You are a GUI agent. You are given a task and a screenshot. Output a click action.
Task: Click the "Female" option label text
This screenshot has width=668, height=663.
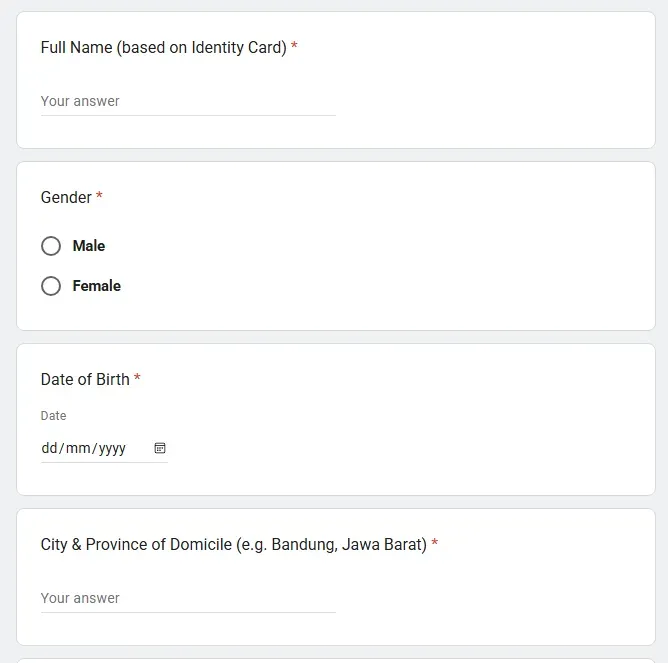97,286
